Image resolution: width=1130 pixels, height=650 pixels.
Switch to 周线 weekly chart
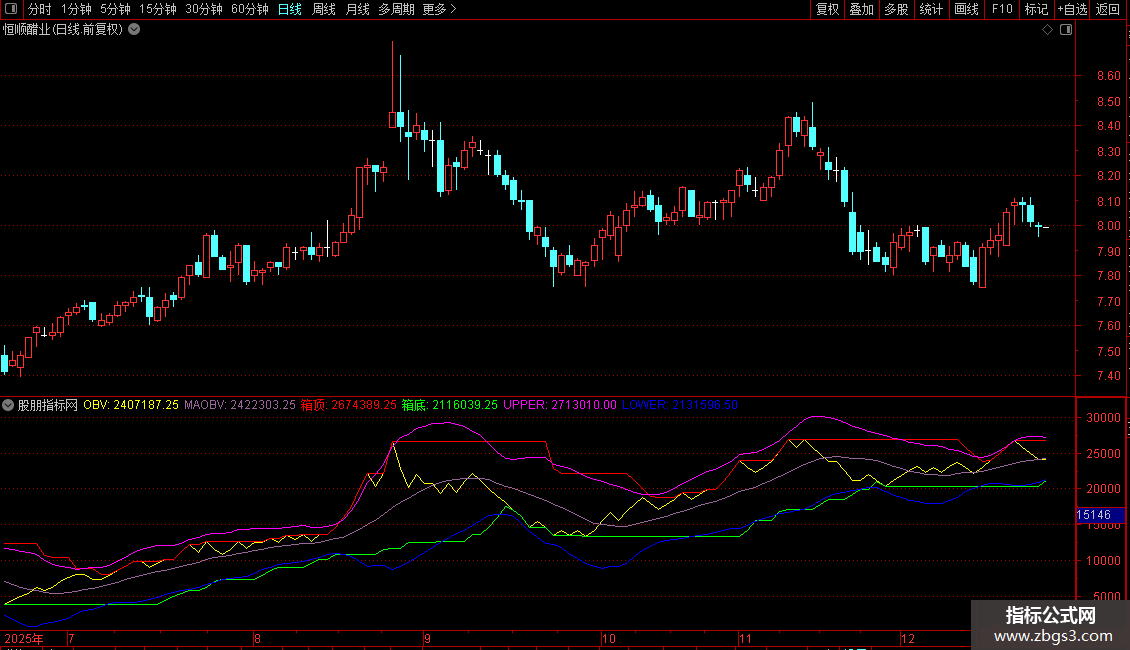click(324, 9)
